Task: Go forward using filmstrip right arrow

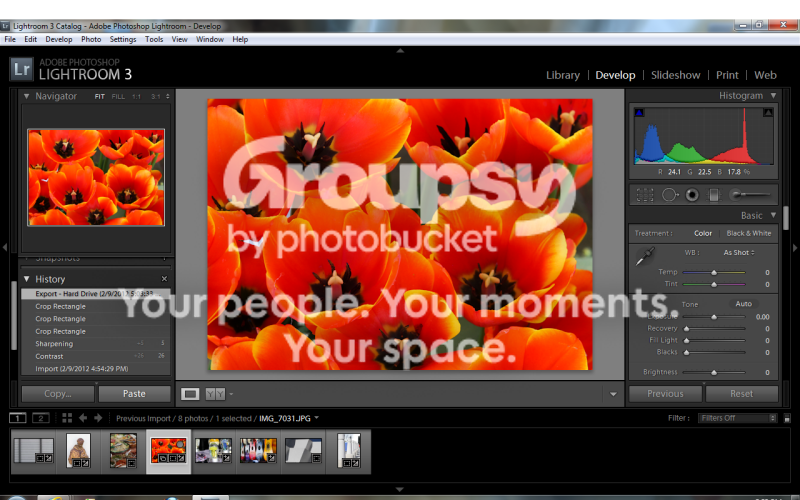Action: [98, 418]
